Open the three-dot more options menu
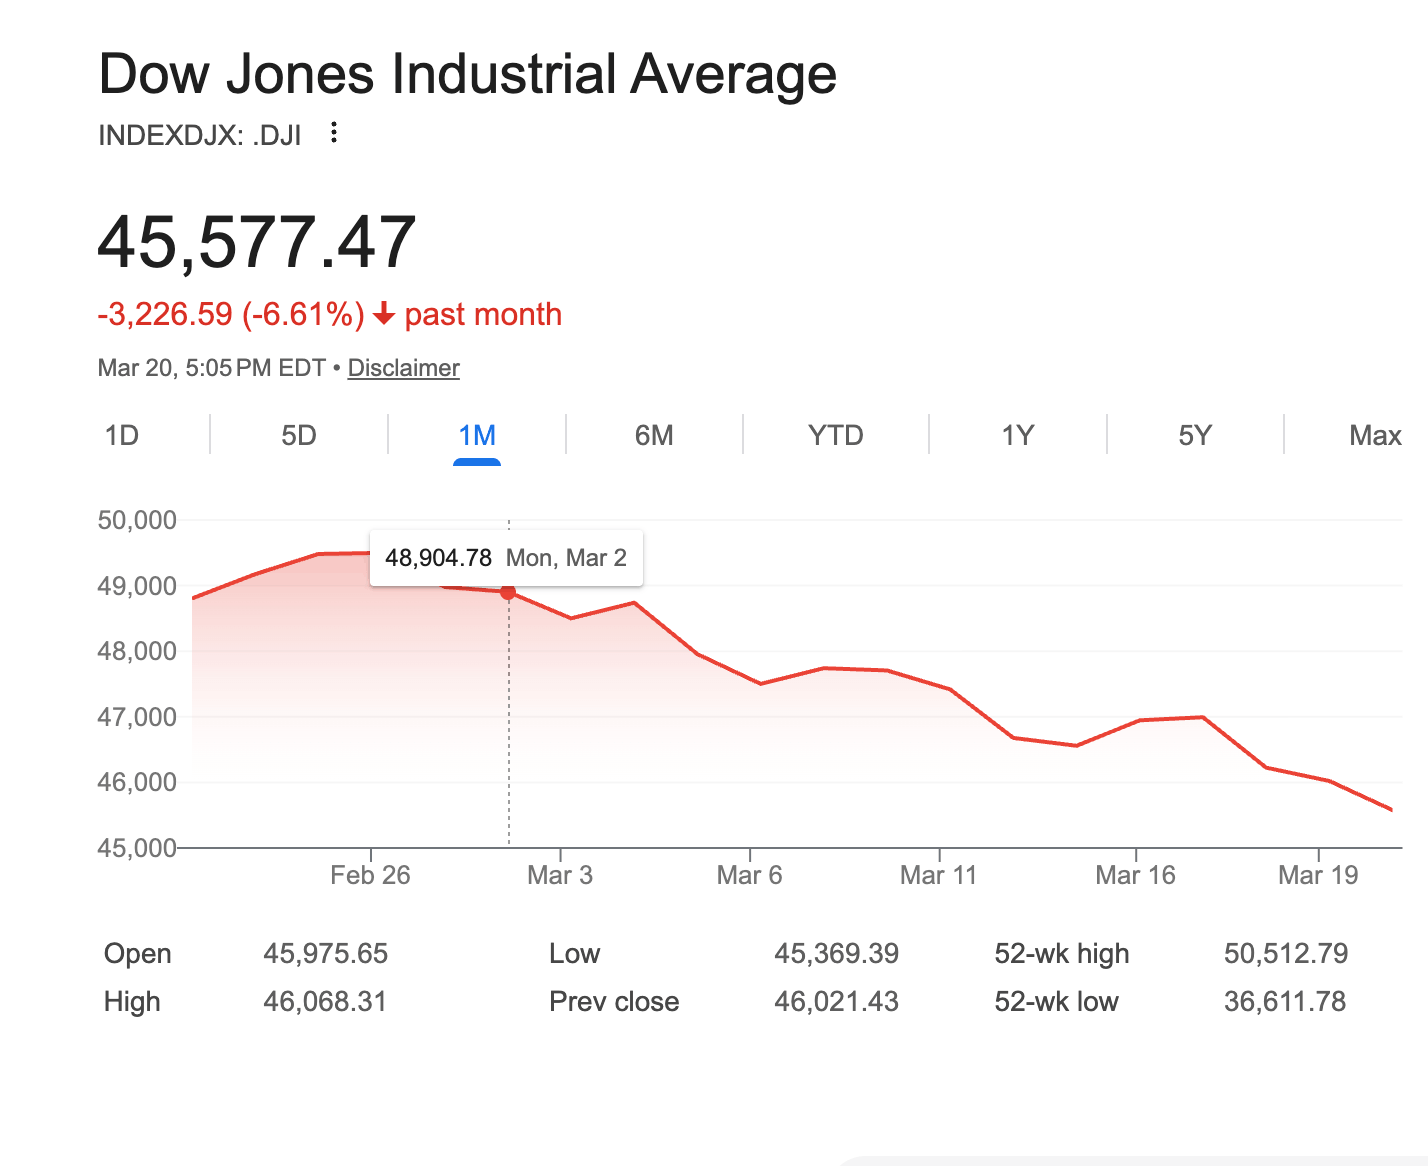 [x=334, y=133]
